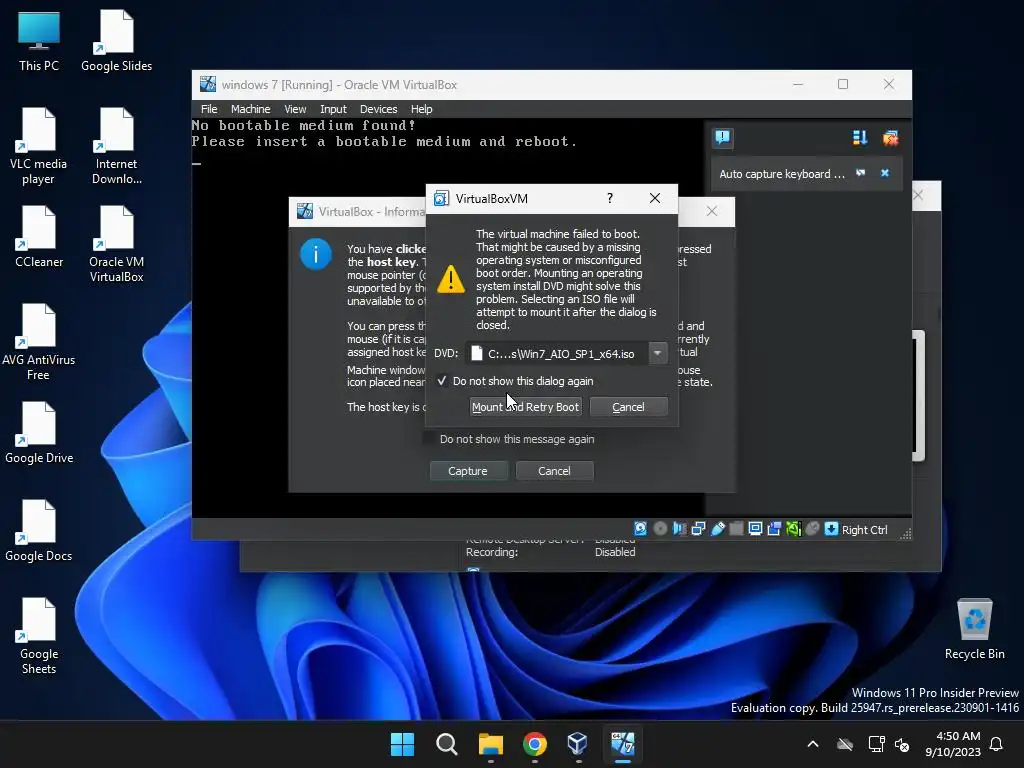Close the VirtualBox Information dialog
The image size is (1024, 768).
click(712, 211)
